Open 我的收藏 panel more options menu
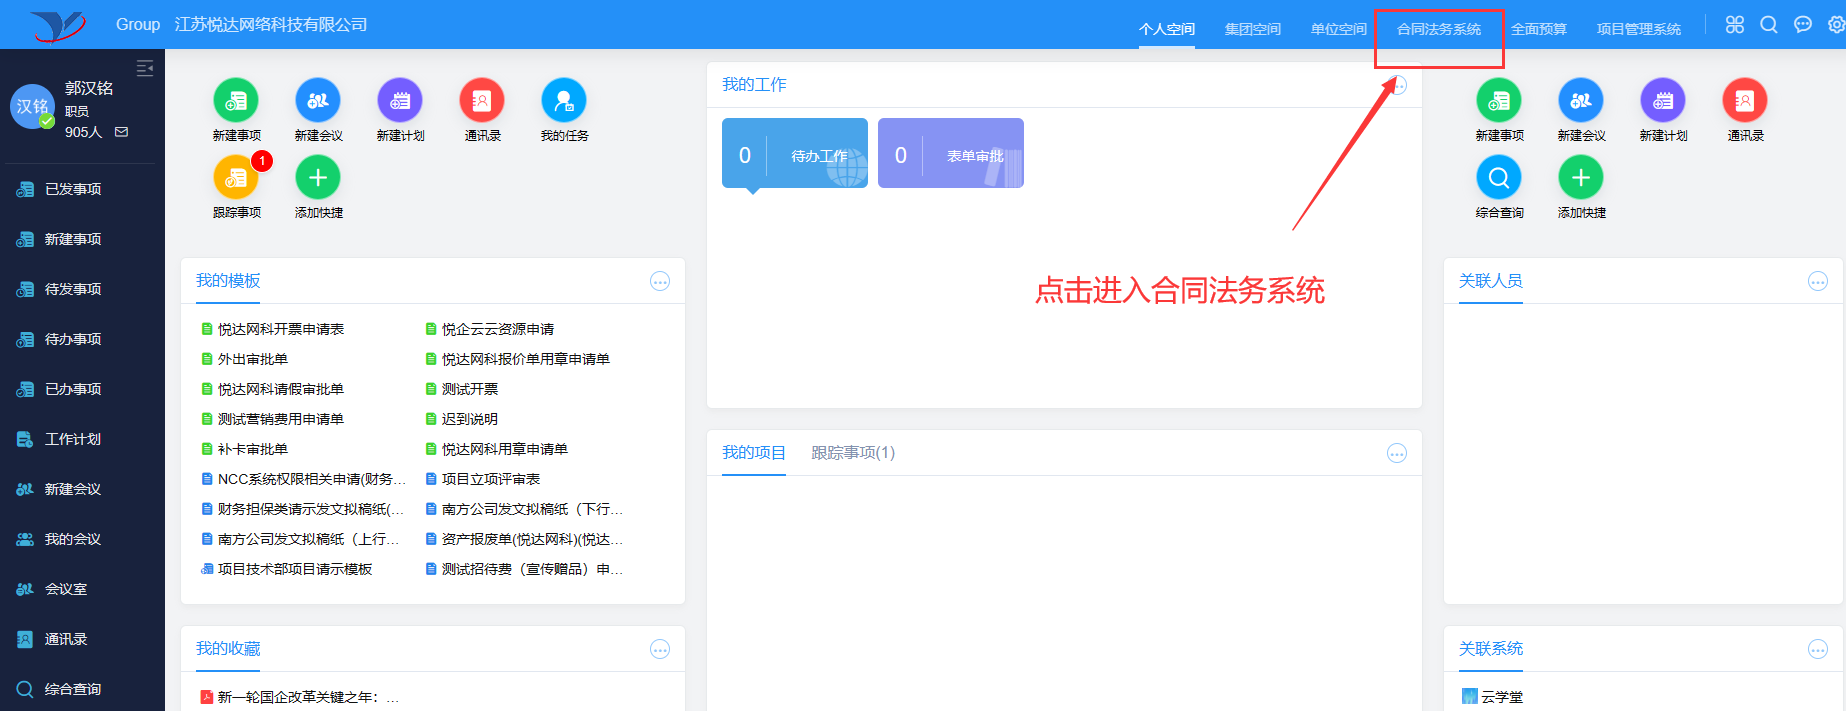Viewport: 1846px width, 711px height. 660,650
